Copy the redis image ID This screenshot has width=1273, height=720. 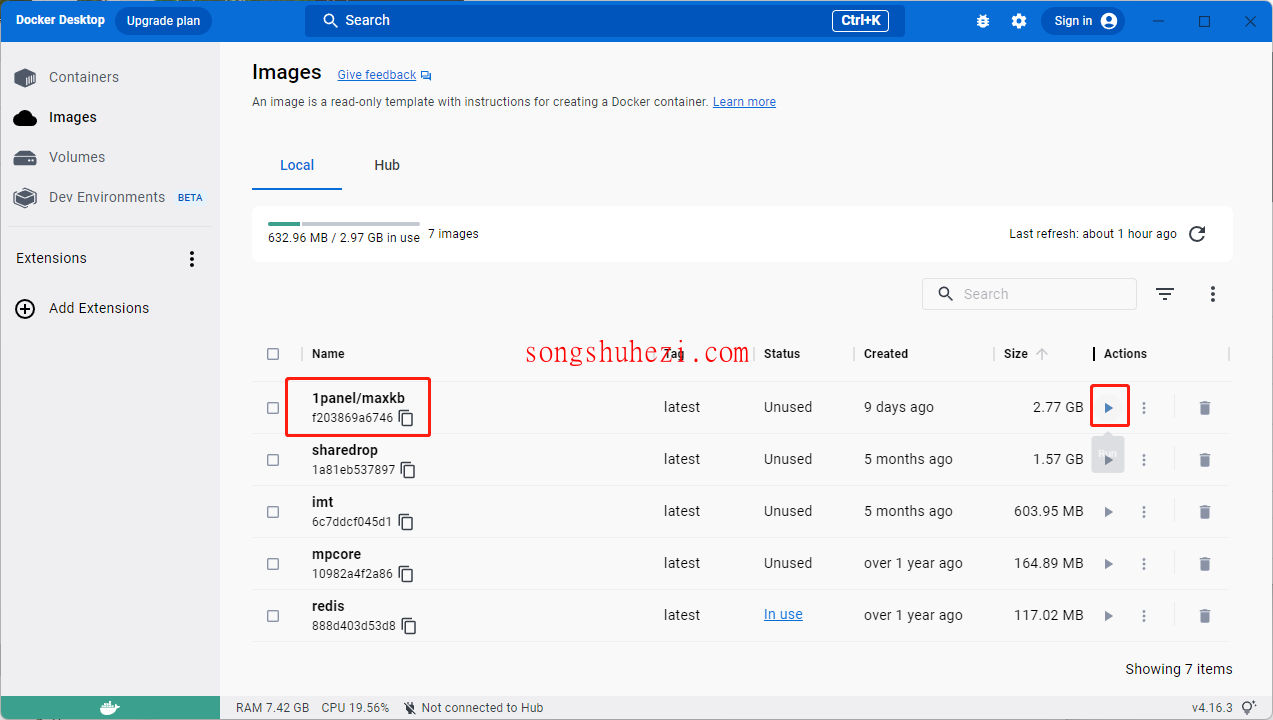tap(408, 626)
